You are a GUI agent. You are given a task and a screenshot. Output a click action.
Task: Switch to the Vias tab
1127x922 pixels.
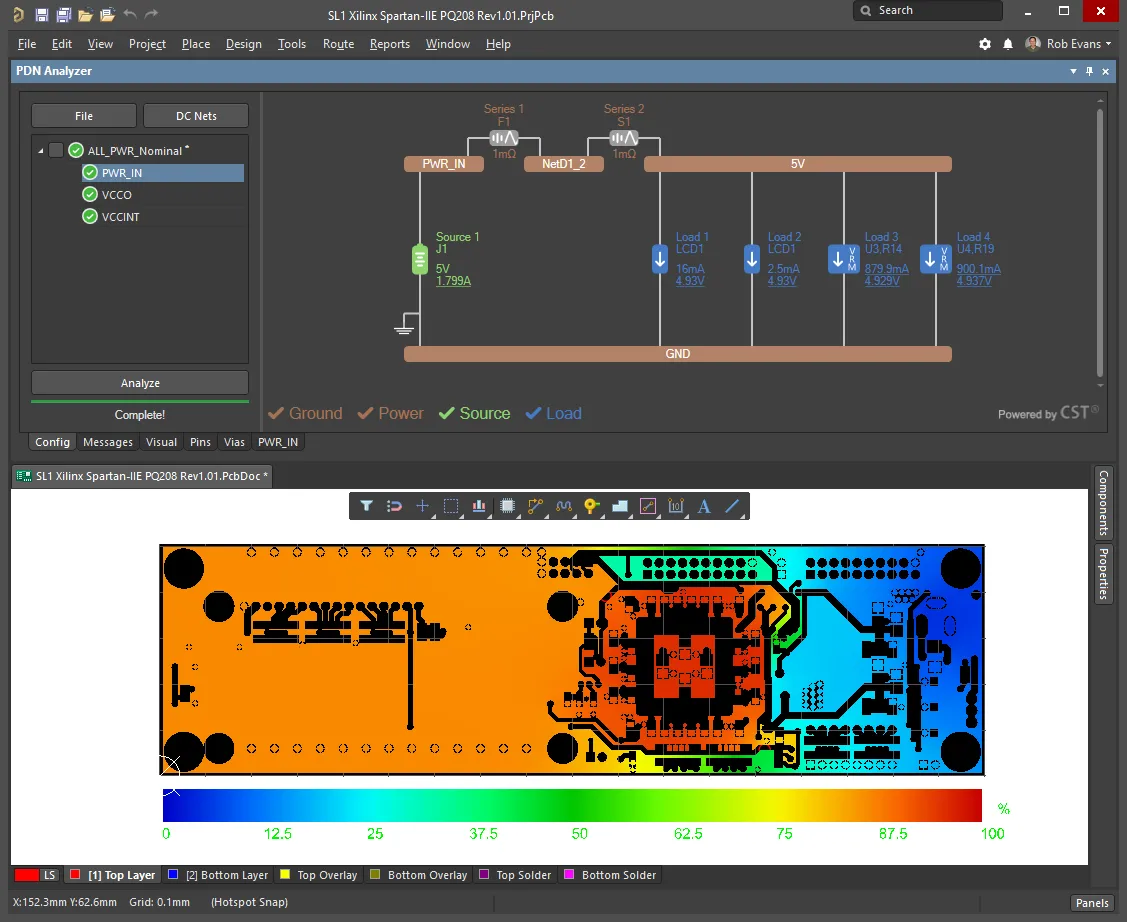pyautogui.click(x=234, y=442)
